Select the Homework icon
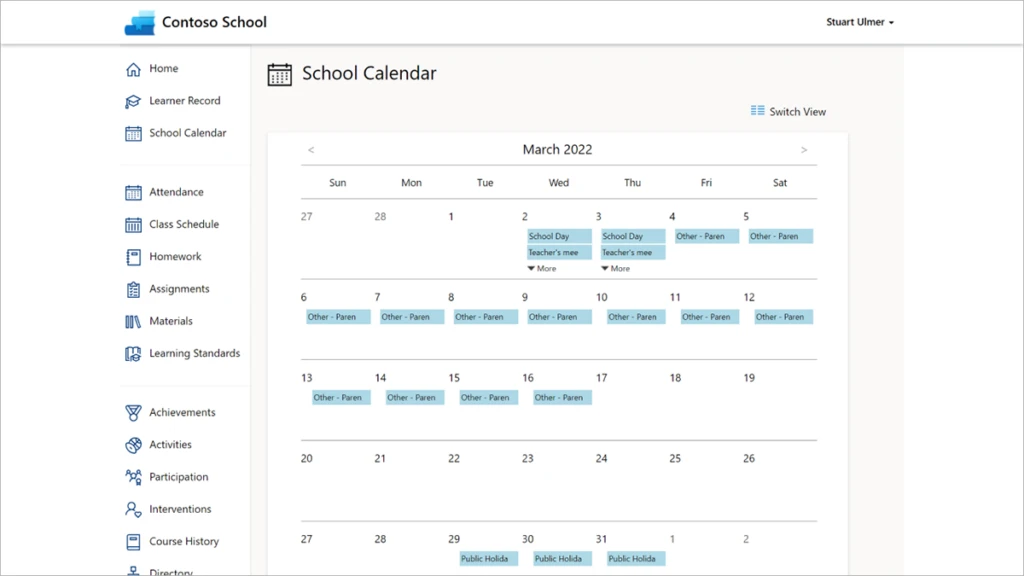This screenshot has width=1024, height=576. (133, 256)
